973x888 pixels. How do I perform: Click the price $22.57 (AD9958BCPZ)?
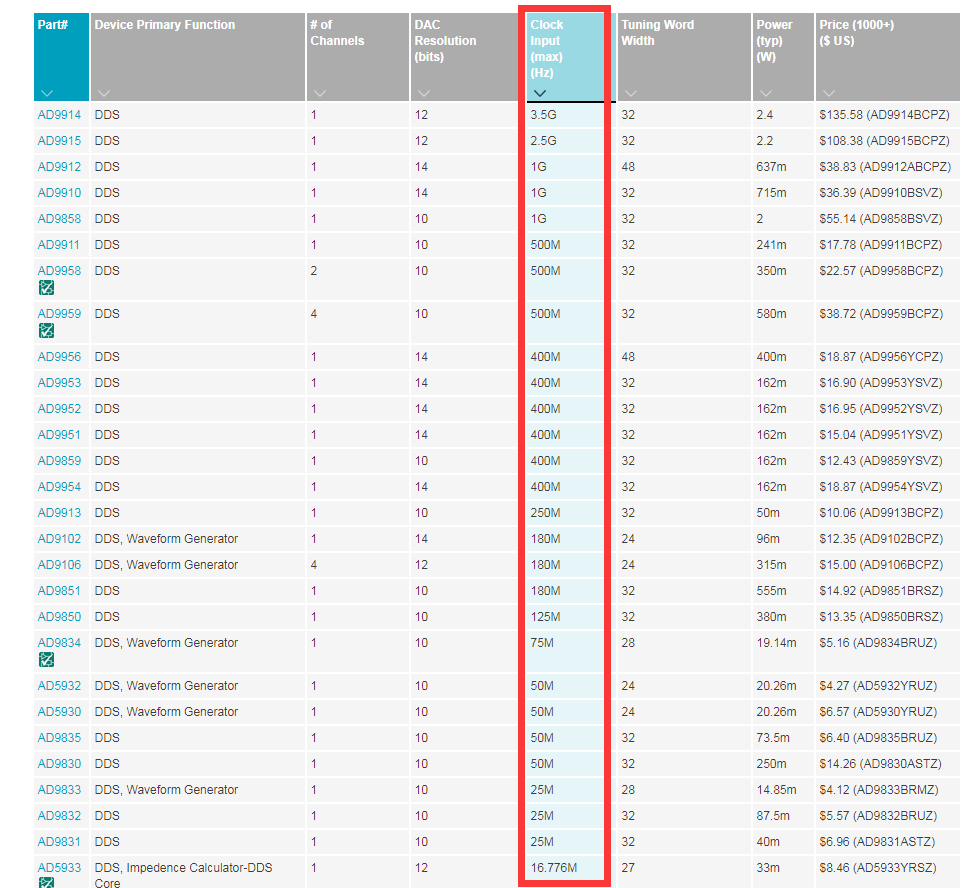(x=881, y=271)
